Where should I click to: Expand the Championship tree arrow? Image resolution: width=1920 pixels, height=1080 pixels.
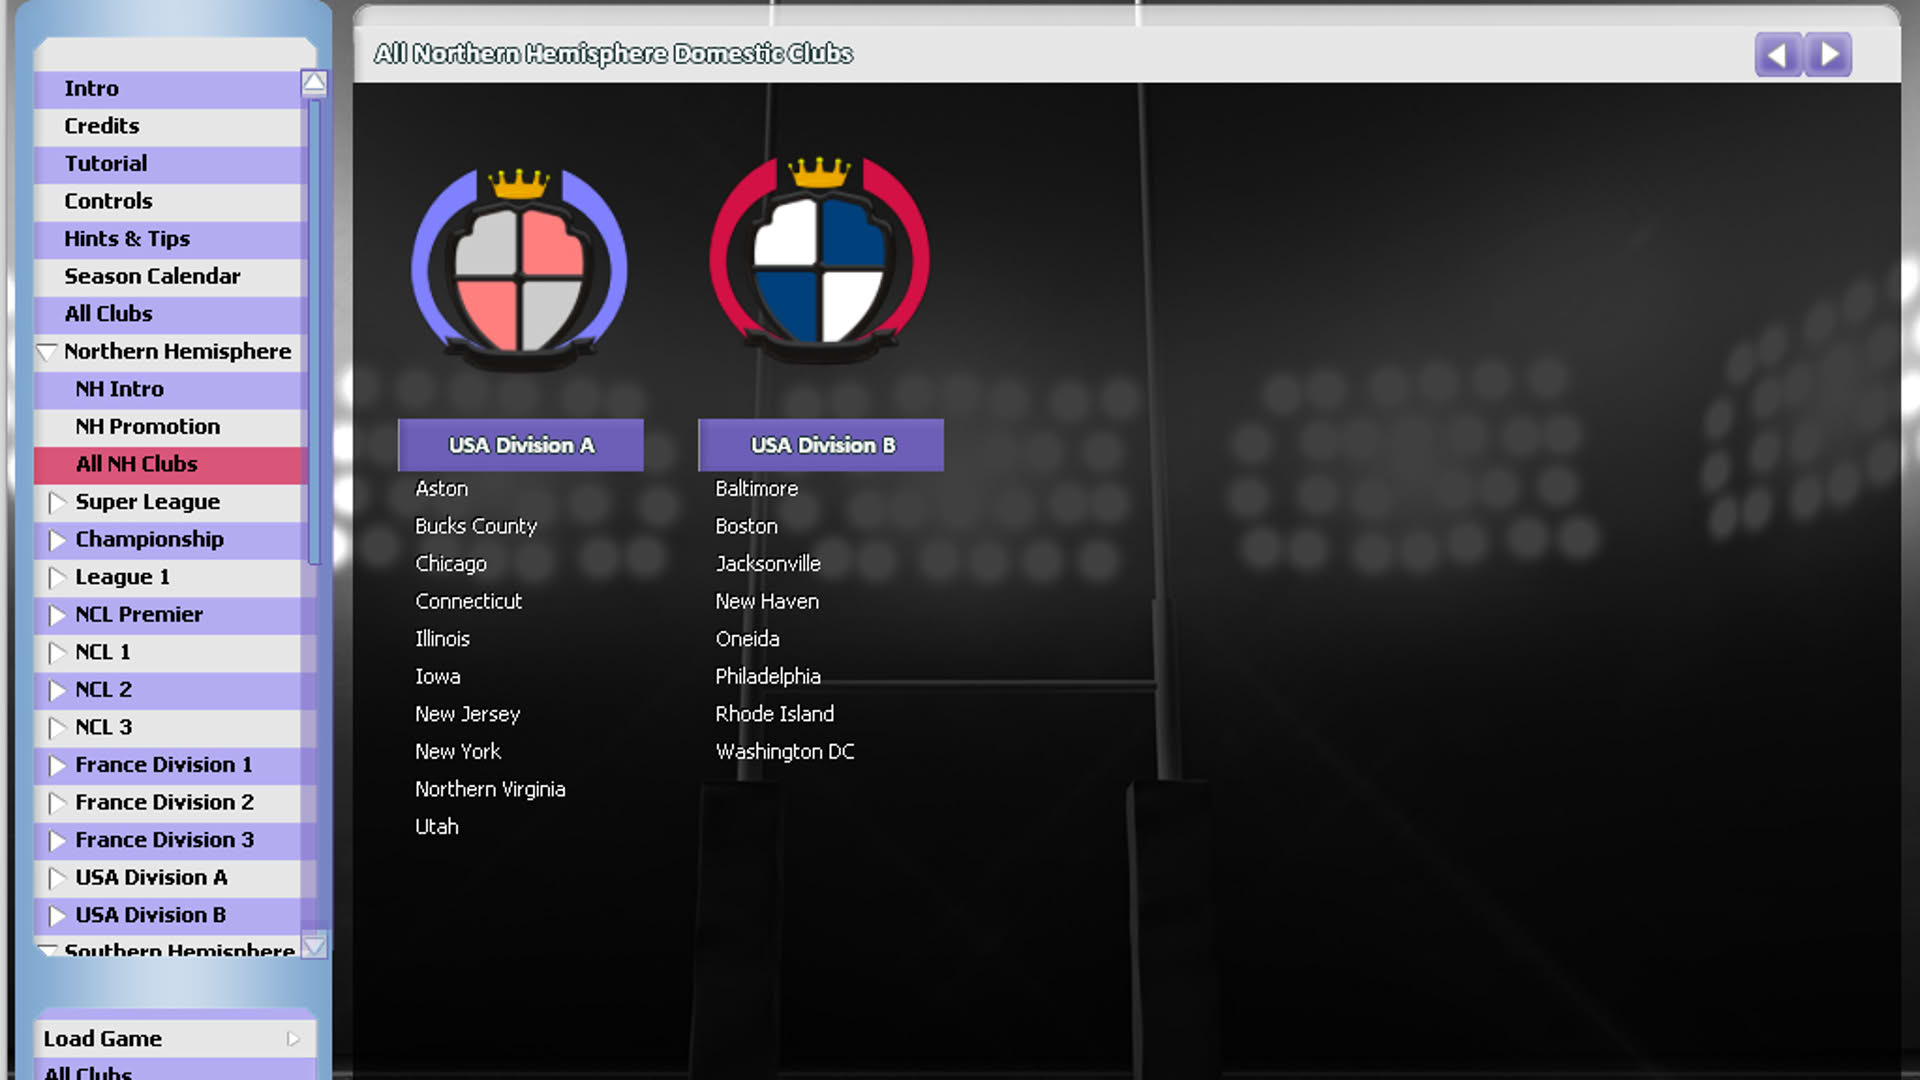(x=57, y=540)
